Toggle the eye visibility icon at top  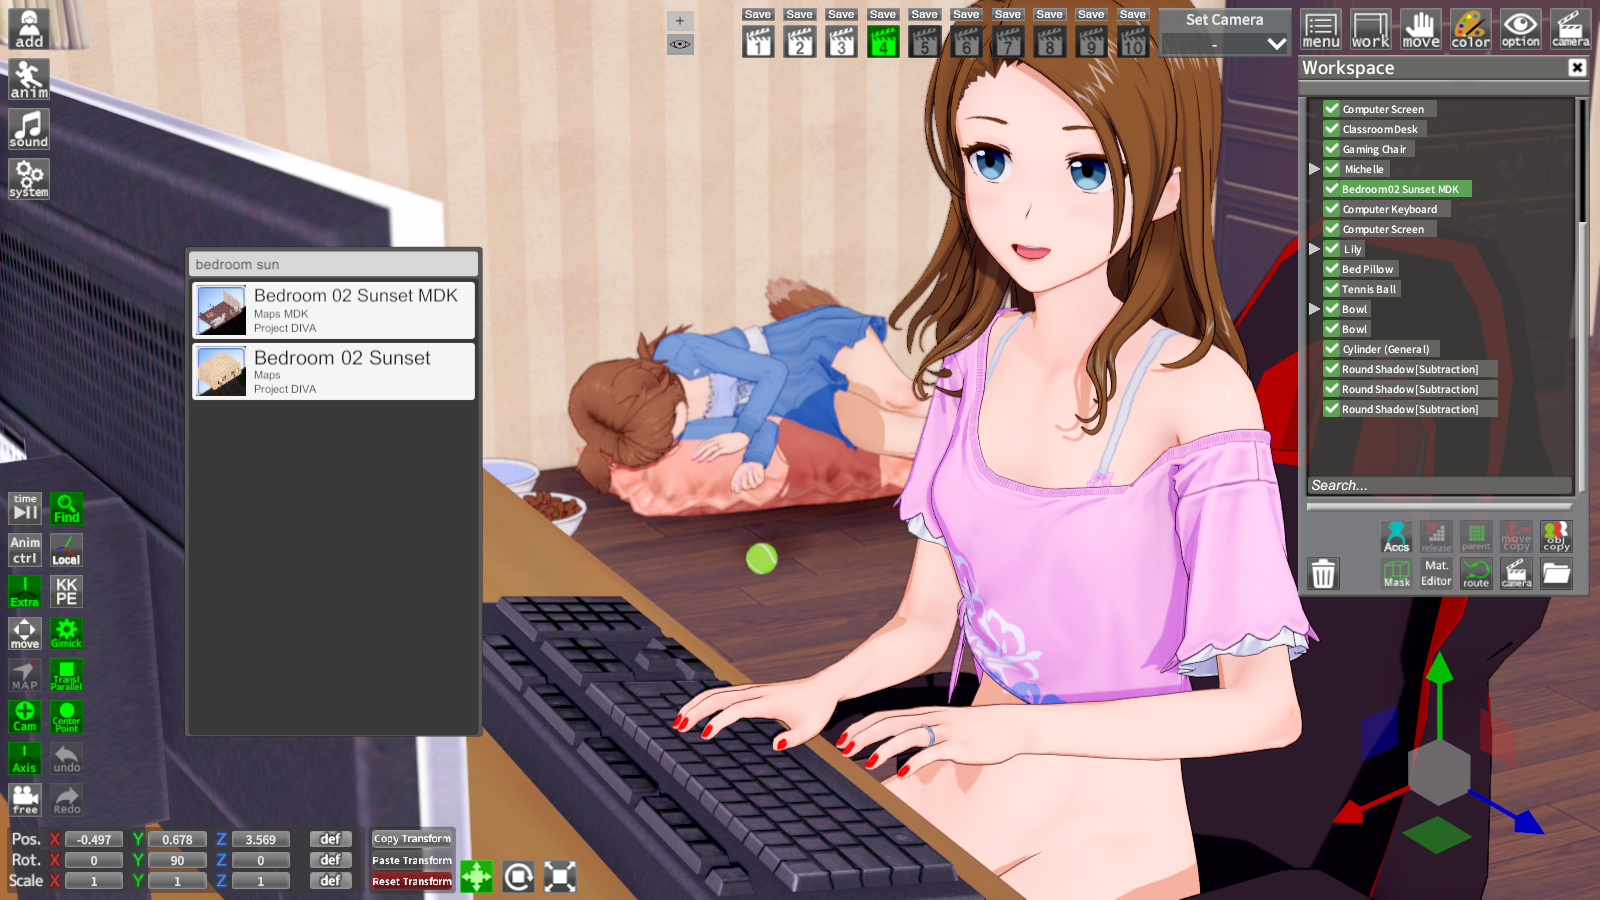tap(680, 45)
